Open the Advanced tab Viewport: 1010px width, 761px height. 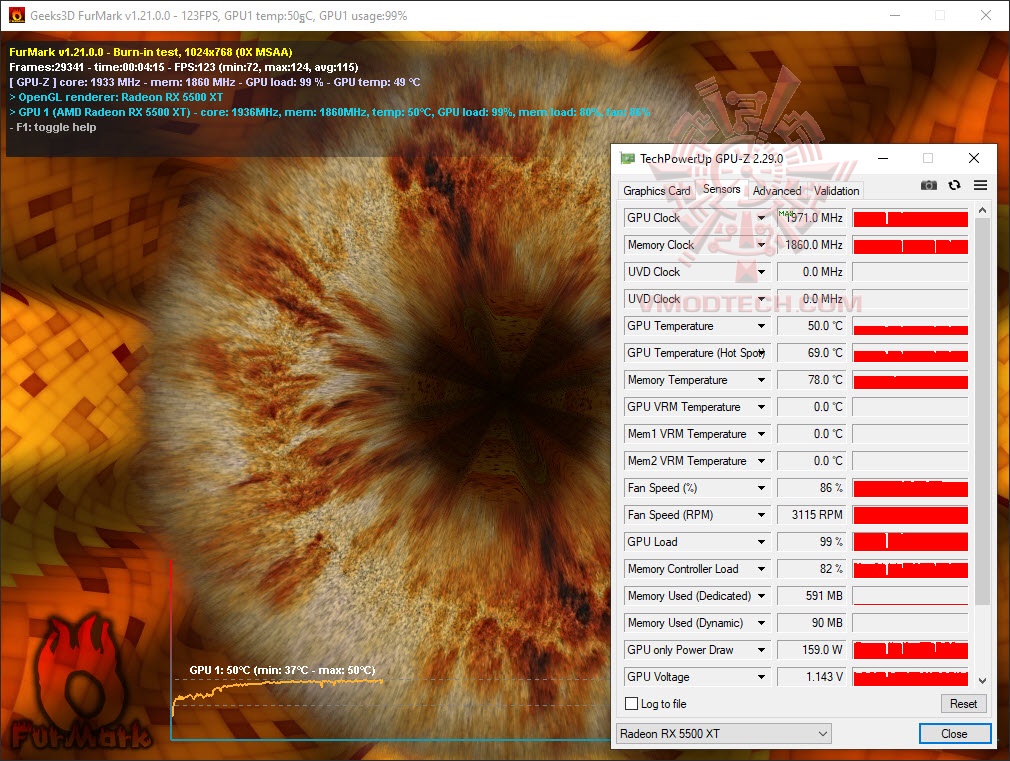777,191
